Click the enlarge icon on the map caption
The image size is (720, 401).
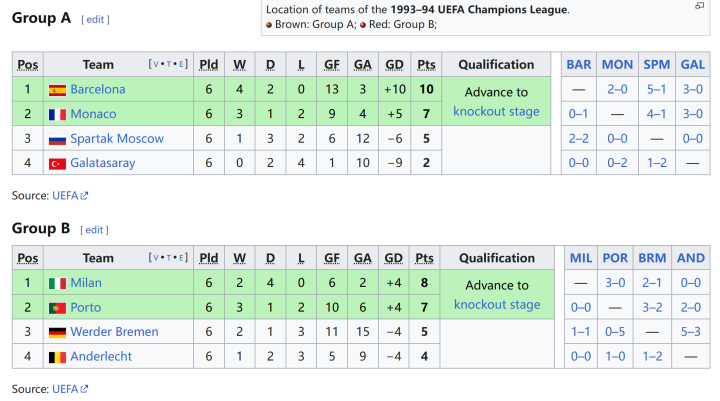(699, 6)
